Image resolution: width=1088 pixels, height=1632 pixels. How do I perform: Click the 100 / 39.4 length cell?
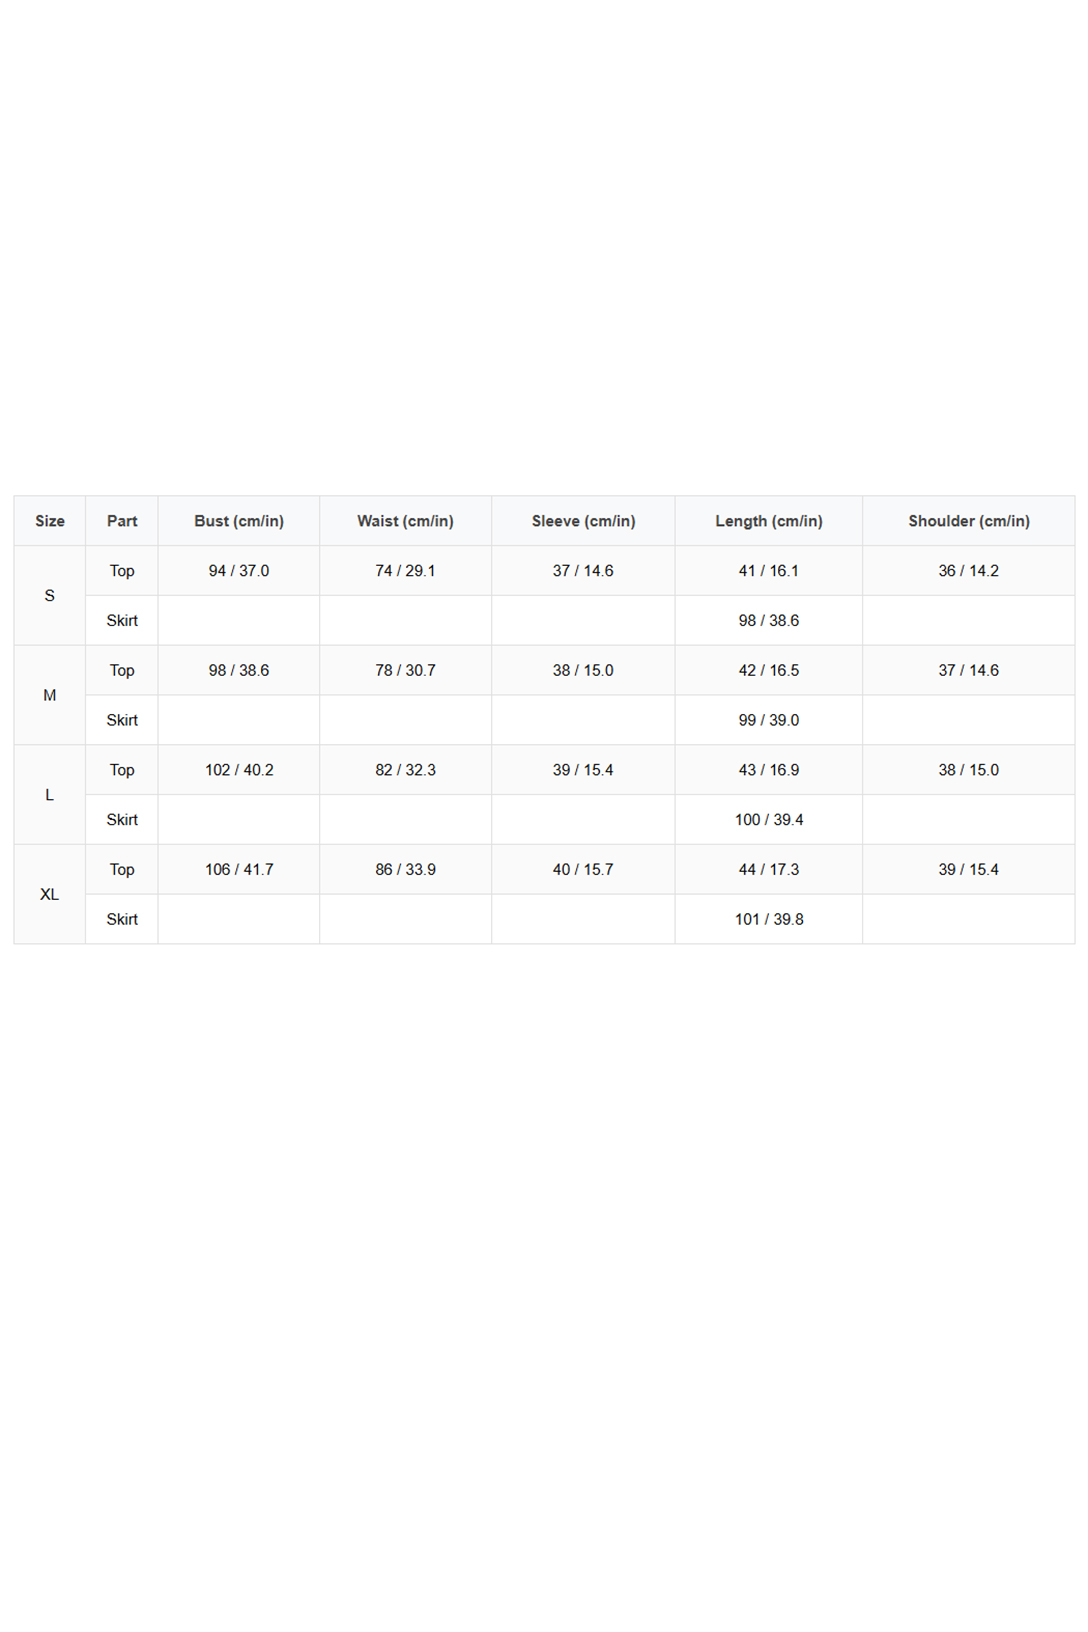[x=769, y=820]
